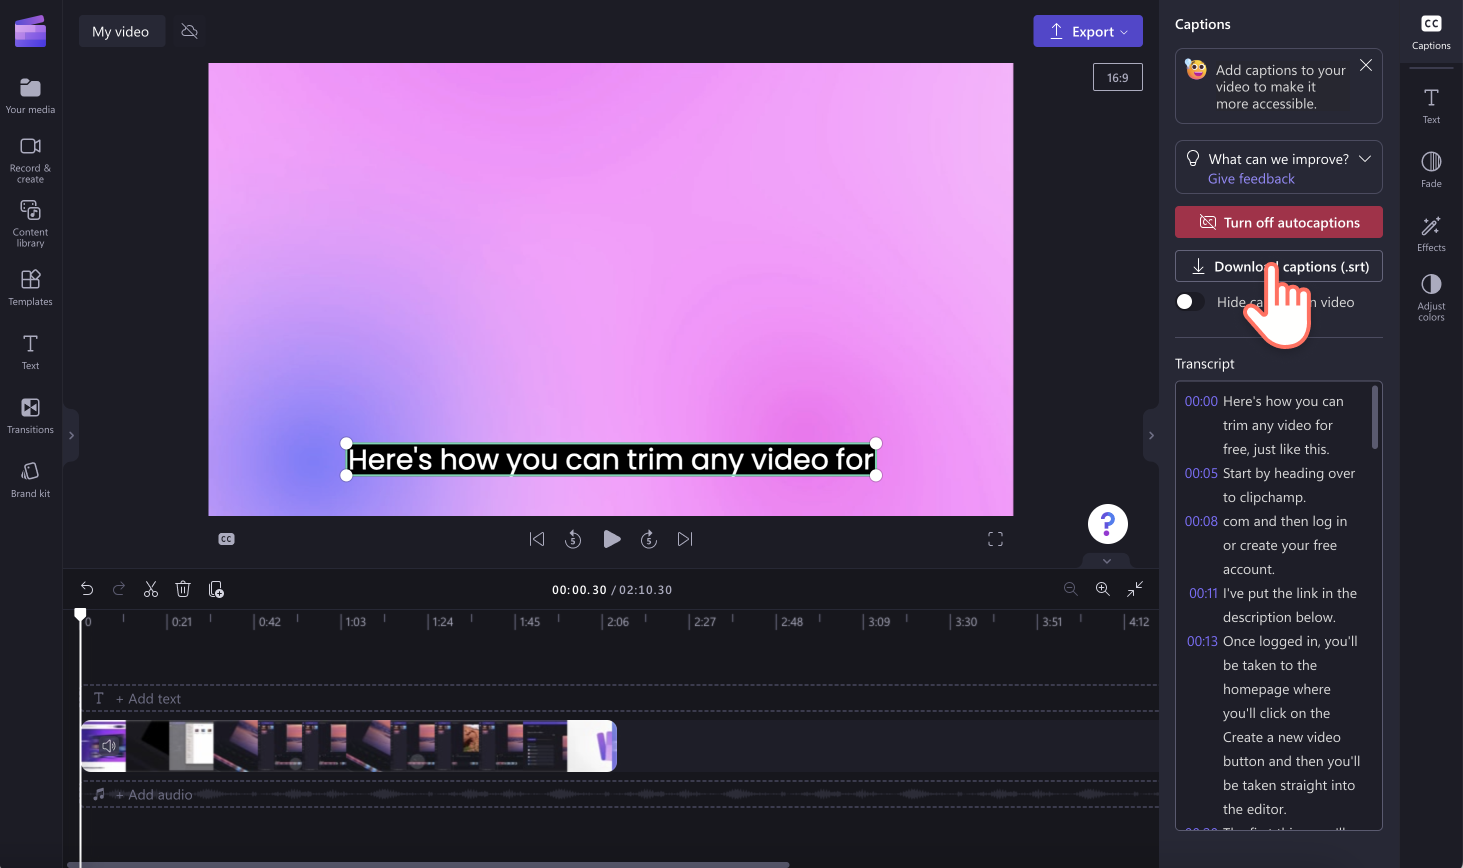Open Text panel in left sidebar

coord(30,352)
